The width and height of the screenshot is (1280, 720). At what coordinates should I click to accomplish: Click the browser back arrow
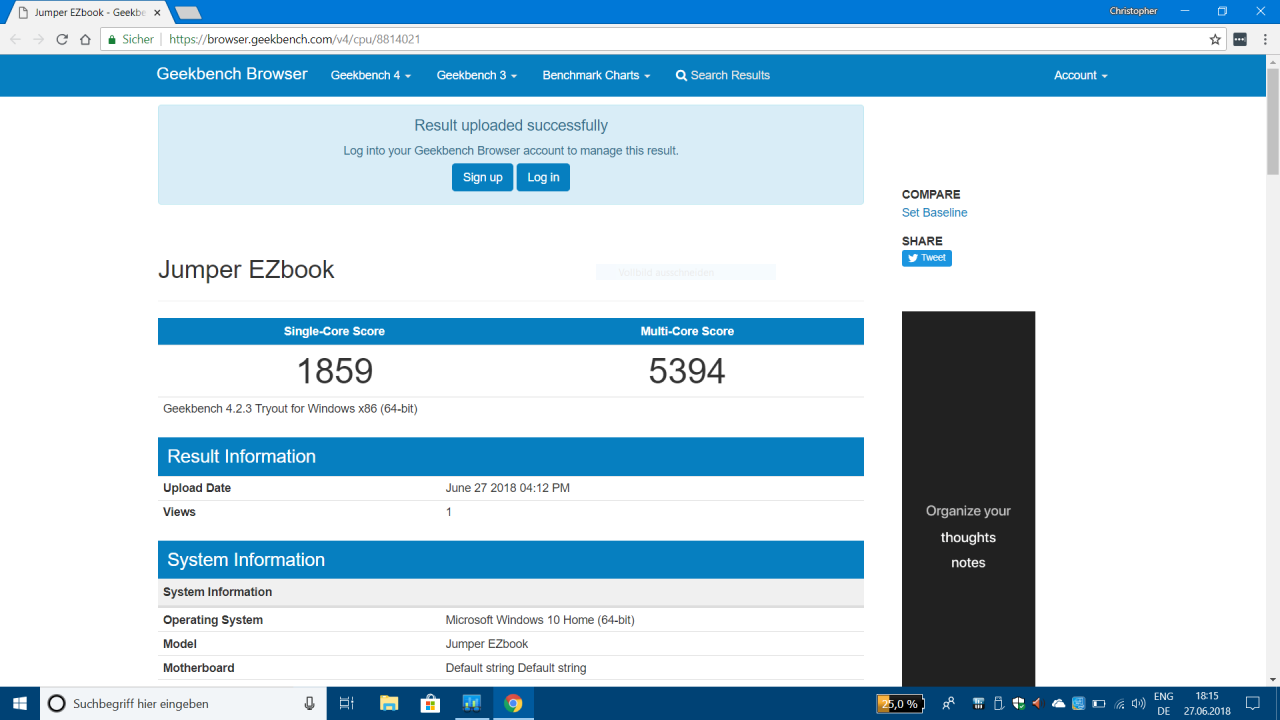pos(16,39)
